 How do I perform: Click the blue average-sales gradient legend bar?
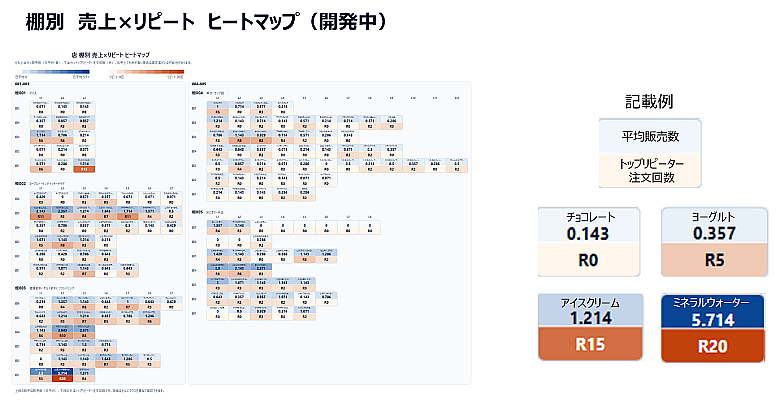pos(52,72)
